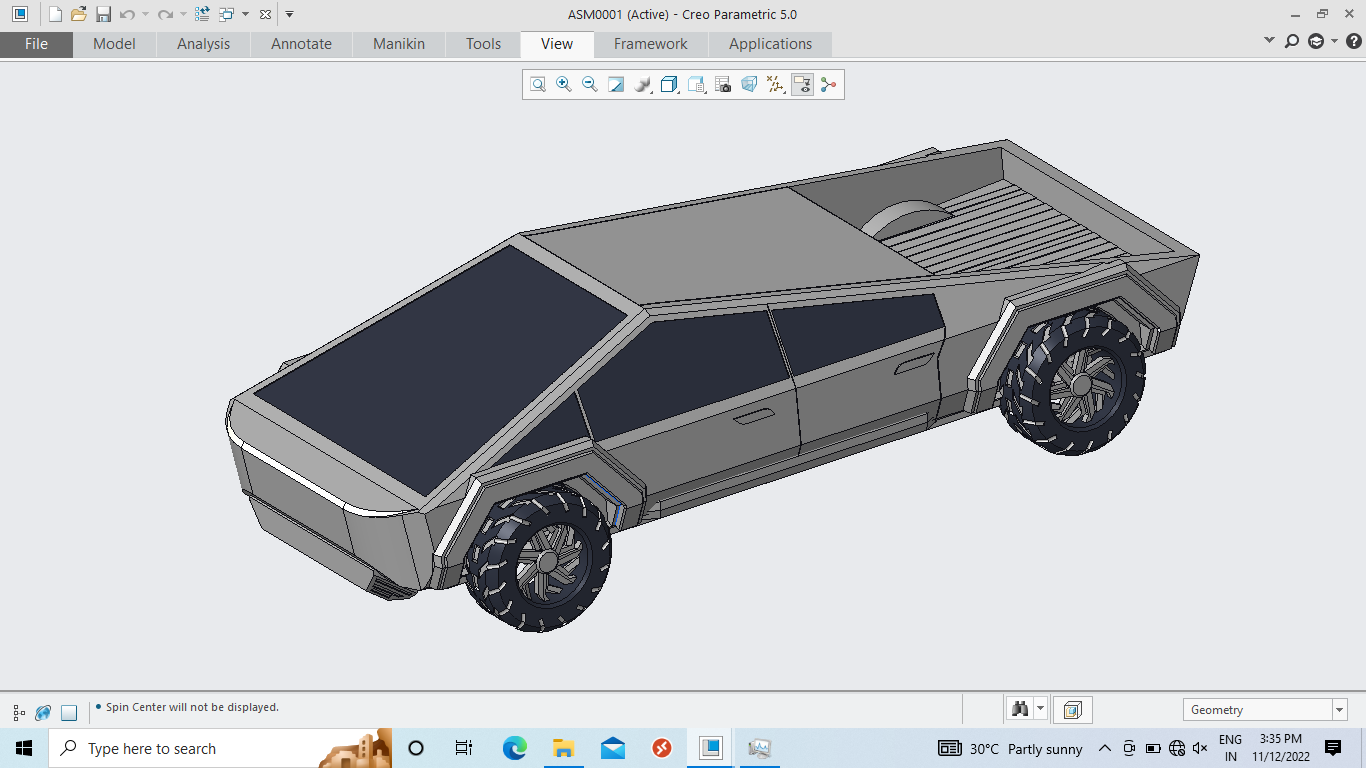This screenshot has width=1366, height=768.
Task: Open the Help question mark icon
Action: point(1354,41)
